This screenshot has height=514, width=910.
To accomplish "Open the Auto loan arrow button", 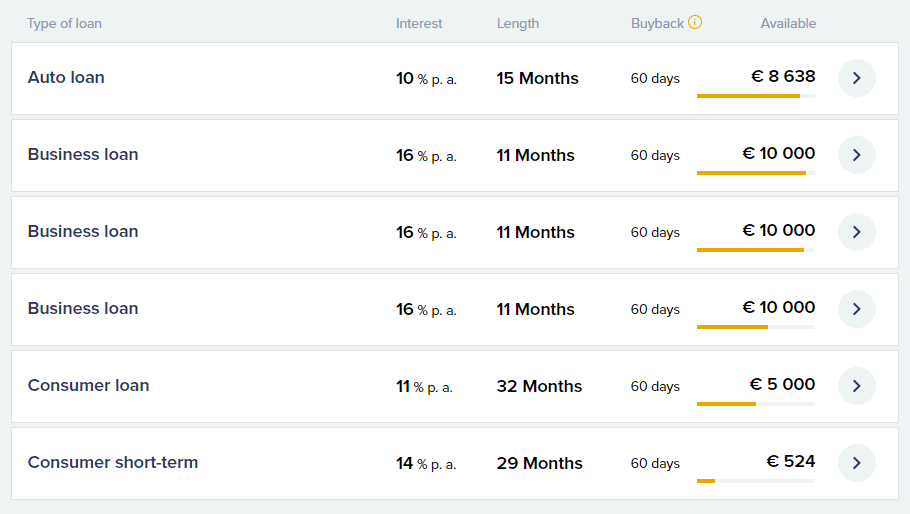I will coord(856,78).
